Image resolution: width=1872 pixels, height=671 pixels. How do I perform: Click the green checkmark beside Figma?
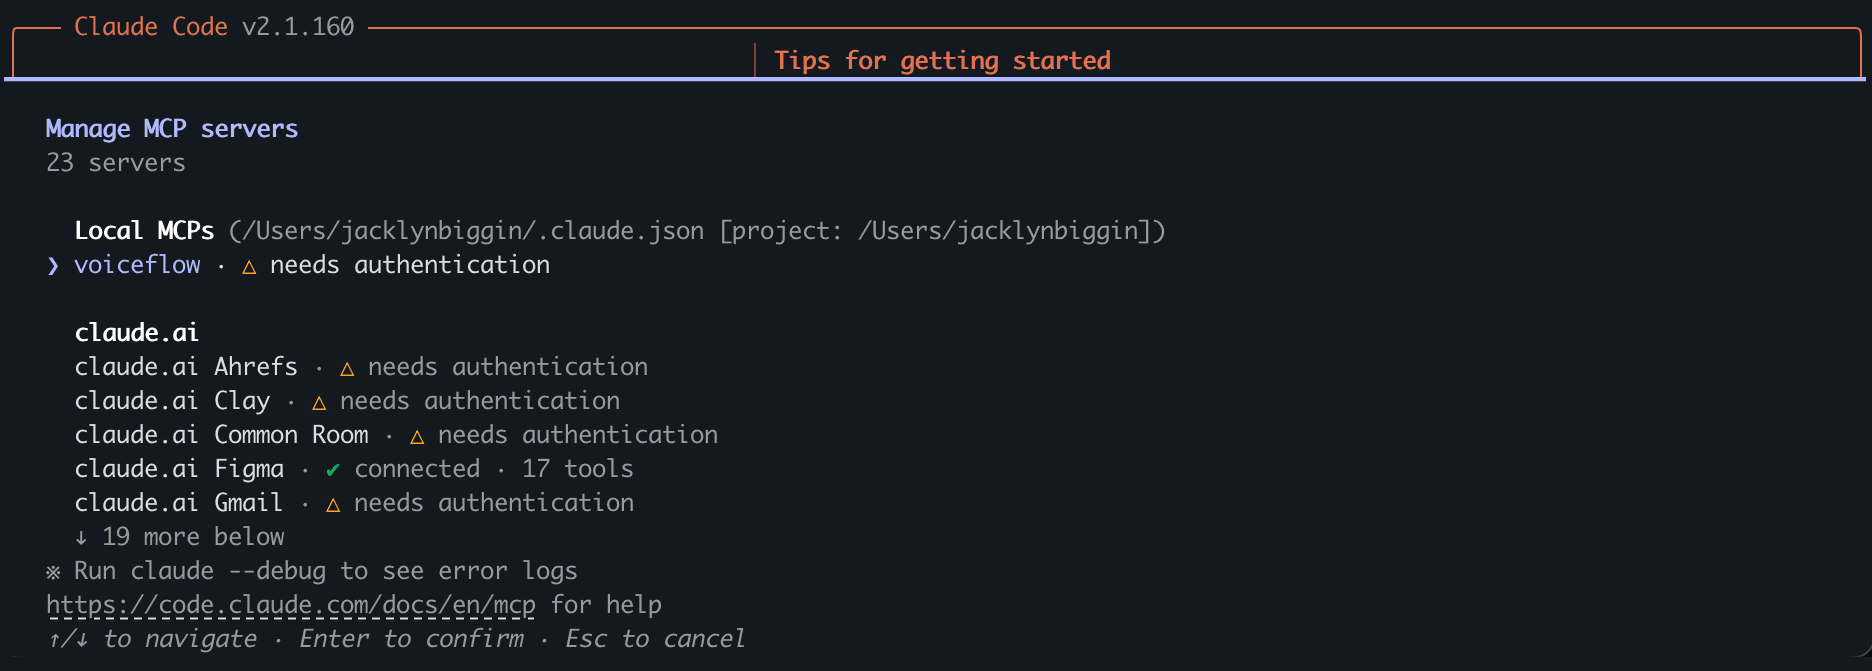[333, 469]
